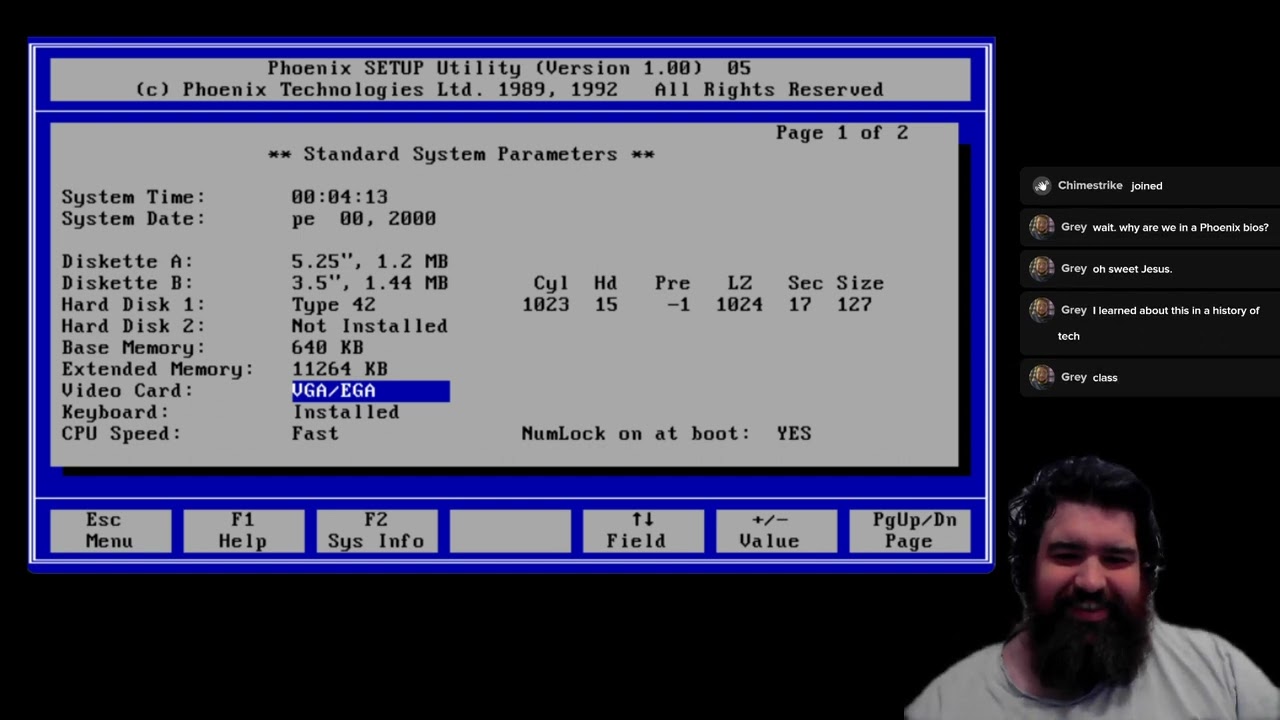Click Hard Disk 1 Type 42 value
This screenshot has height=720, width=1280.
334,305
